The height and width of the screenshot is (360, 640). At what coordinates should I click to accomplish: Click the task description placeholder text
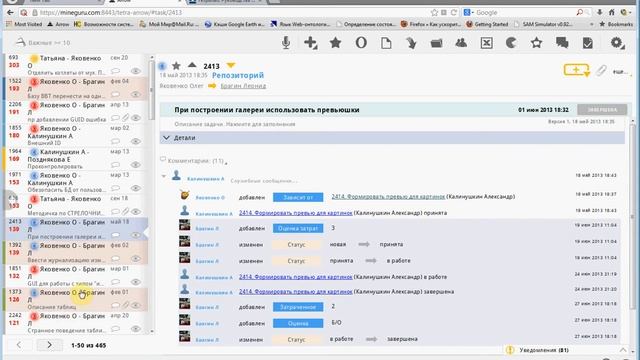point(235,124)
